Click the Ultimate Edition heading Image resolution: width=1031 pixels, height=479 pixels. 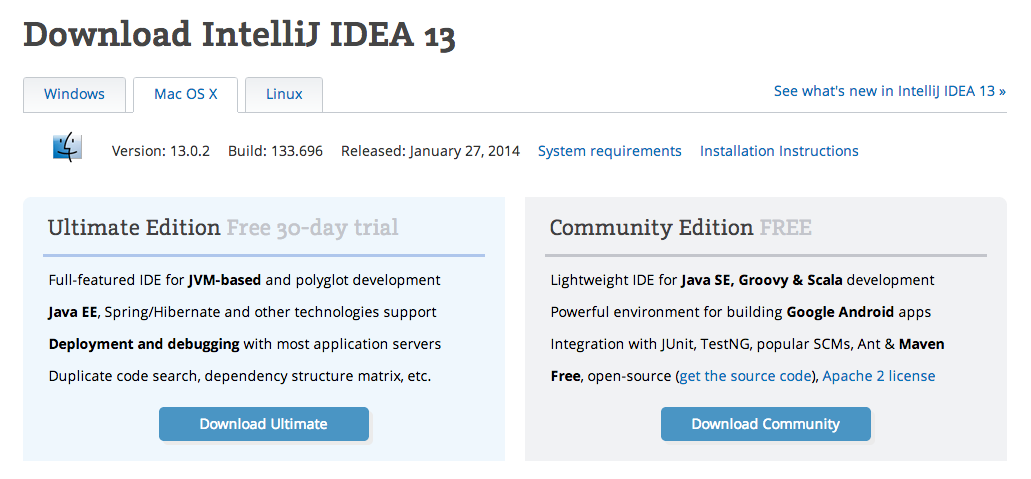133,228
